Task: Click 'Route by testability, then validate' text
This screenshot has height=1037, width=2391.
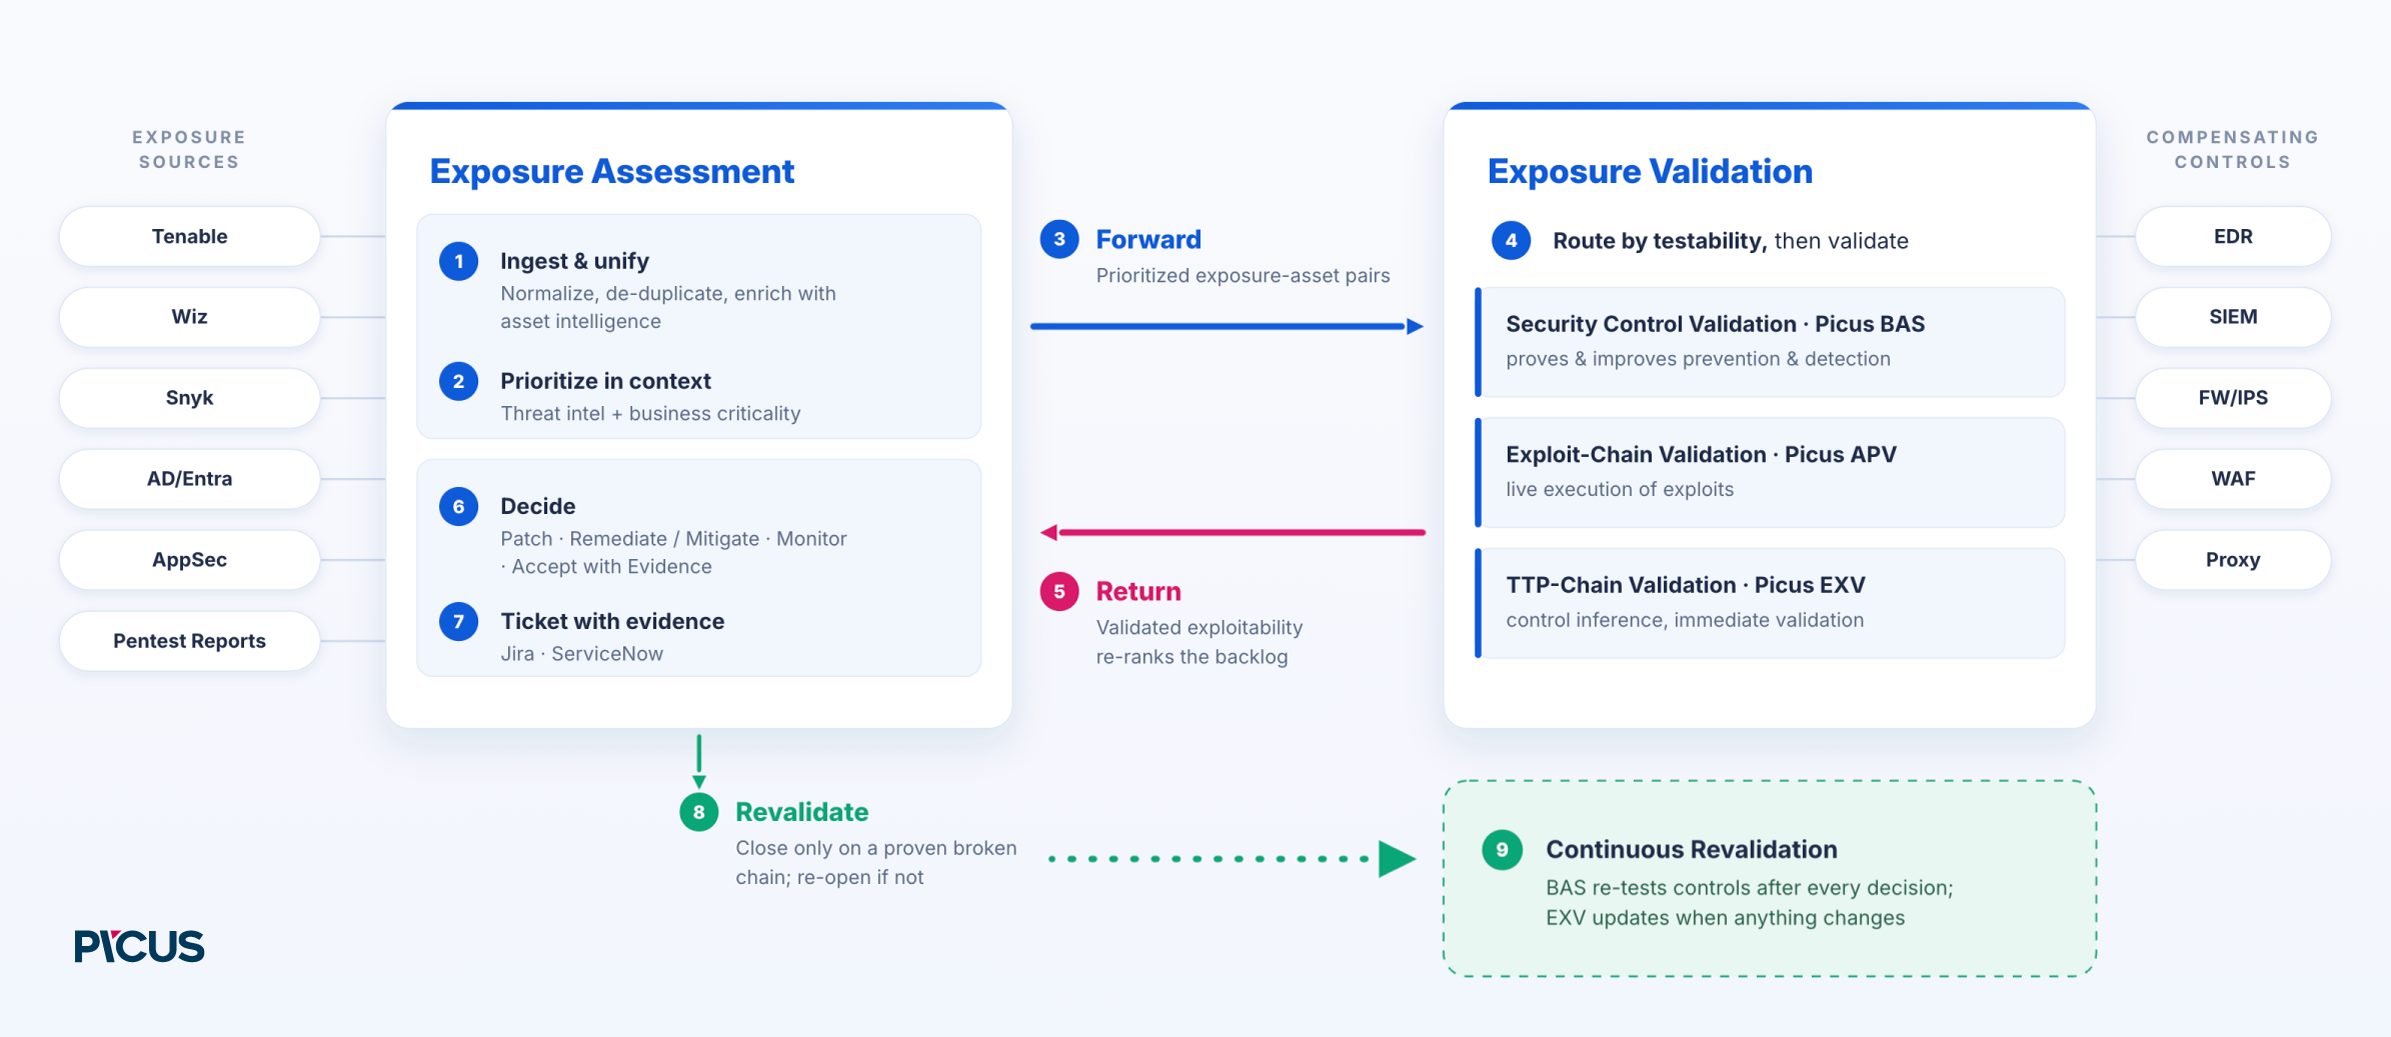Action: (x=1731, y=241)
